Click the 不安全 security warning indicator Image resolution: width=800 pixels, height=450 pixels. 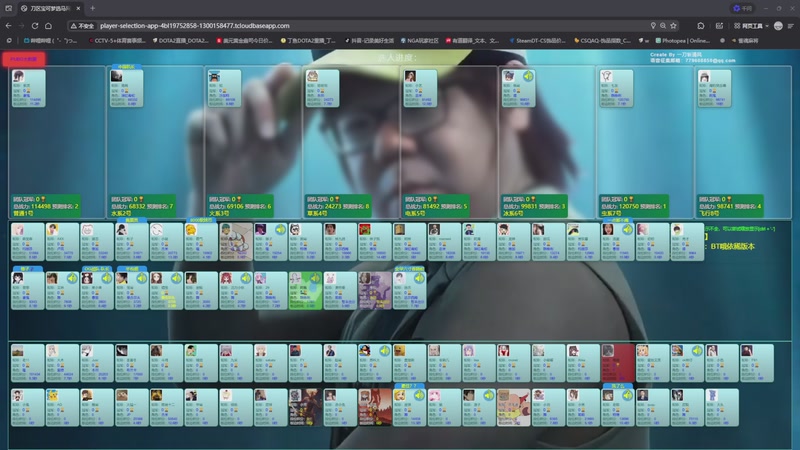(82, 26)
